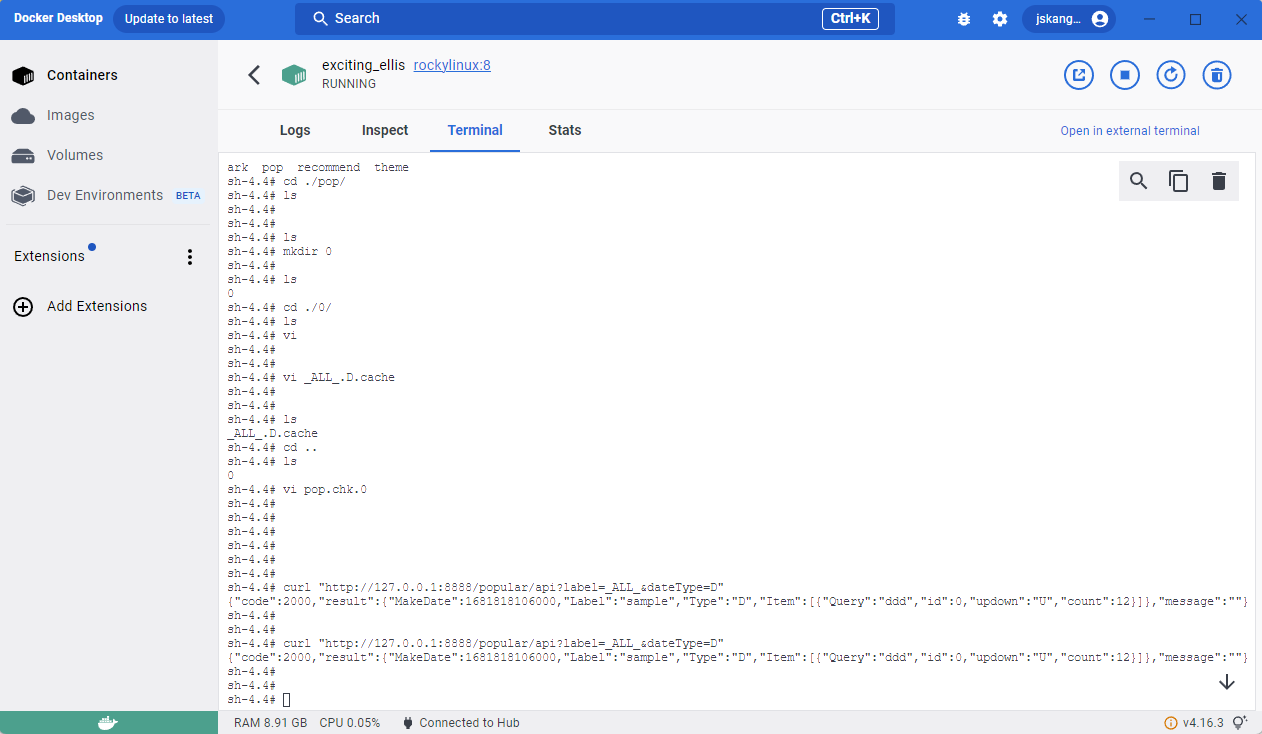1262x734 pixels.
Task: Open Volumes in the sidebar
Action: click(x=75, y=155)
